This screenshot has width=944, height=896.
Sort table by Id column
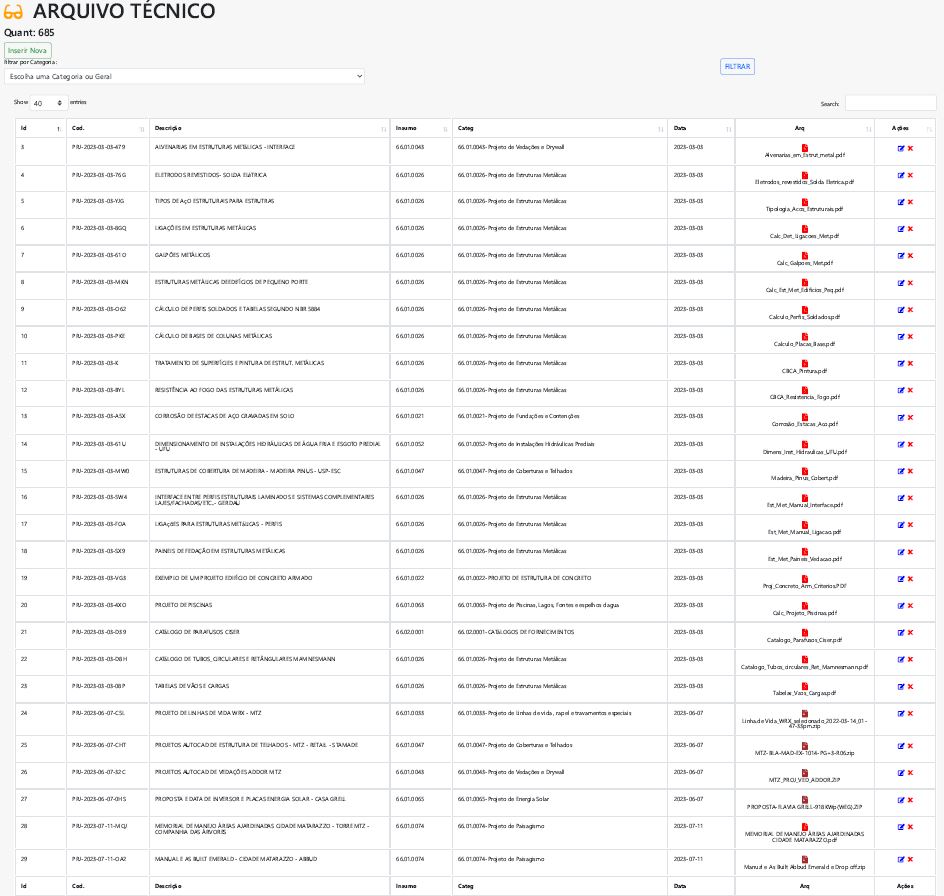(x=41, y=128)
